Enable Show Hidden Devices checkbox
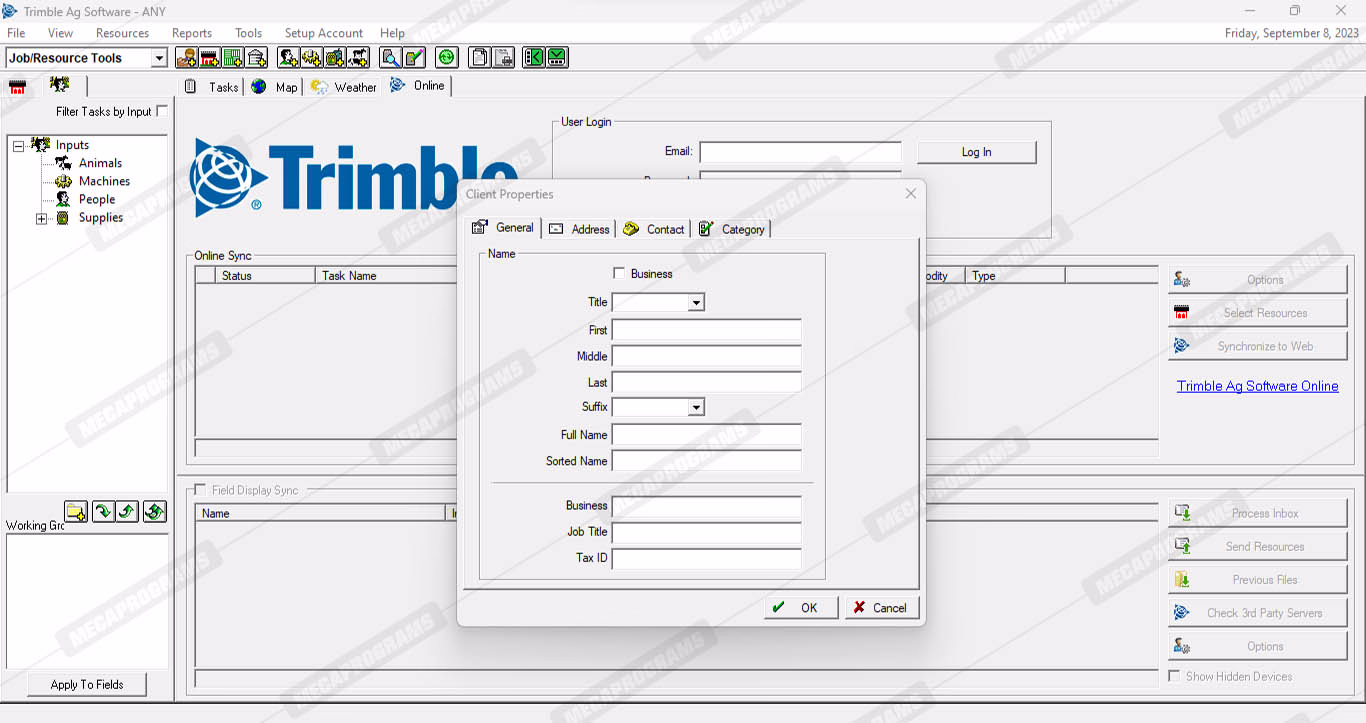The image size is (1366, 723). [1174, 676]
